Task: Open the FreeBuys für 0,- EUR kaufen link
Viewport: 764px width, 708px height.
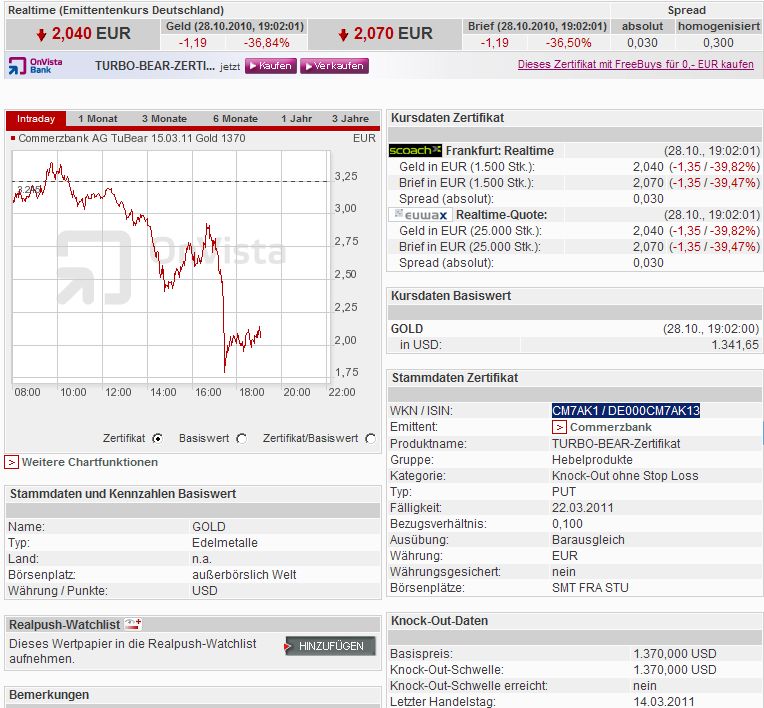Action: point(635,64)
